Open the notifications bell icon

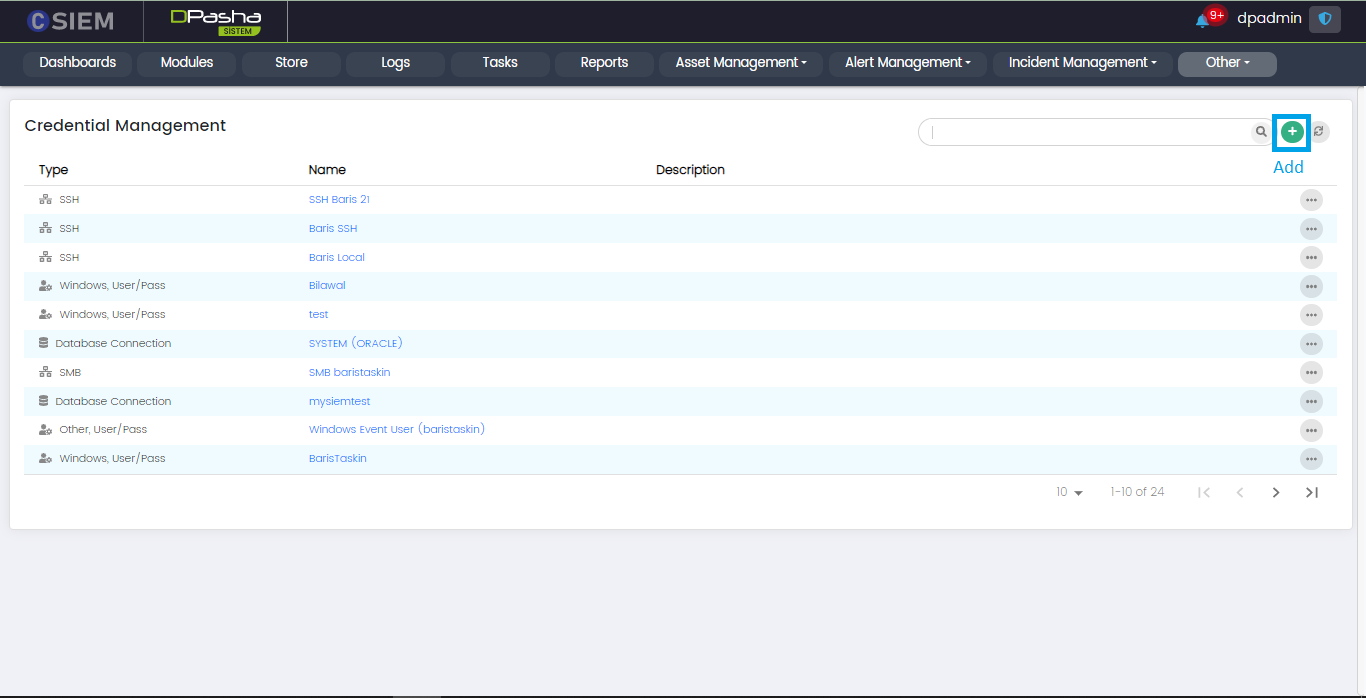click(x=1202, y=20)
